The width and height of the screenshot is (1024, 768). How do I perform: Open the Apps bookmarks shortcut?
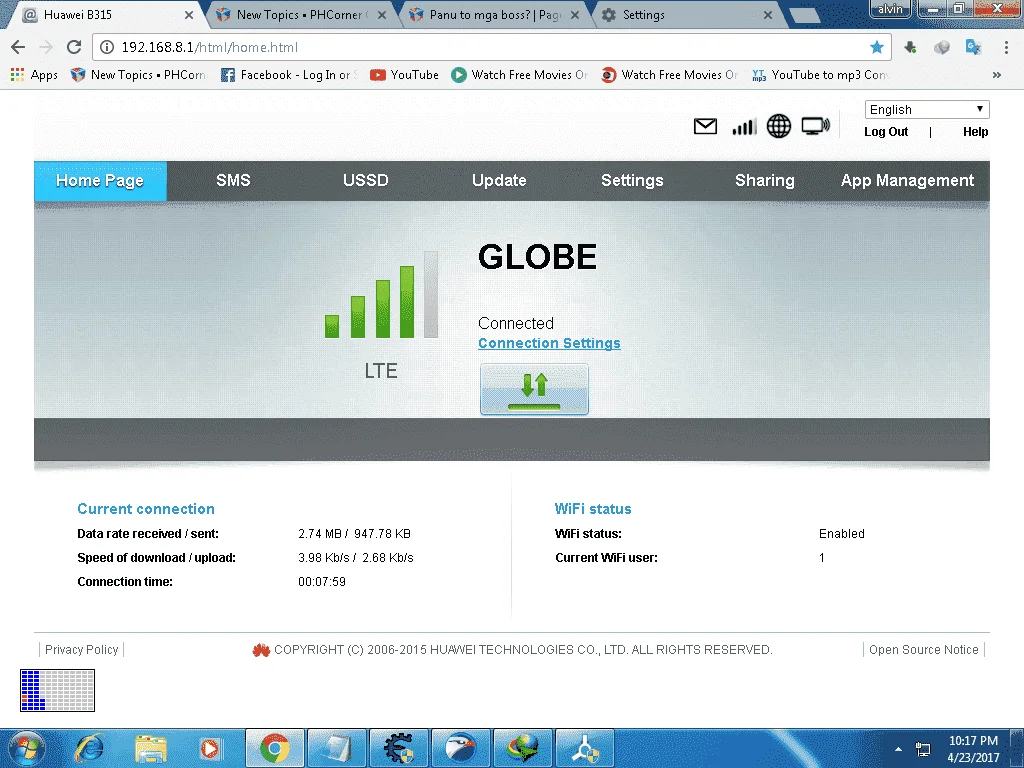(x=35, y=75)
